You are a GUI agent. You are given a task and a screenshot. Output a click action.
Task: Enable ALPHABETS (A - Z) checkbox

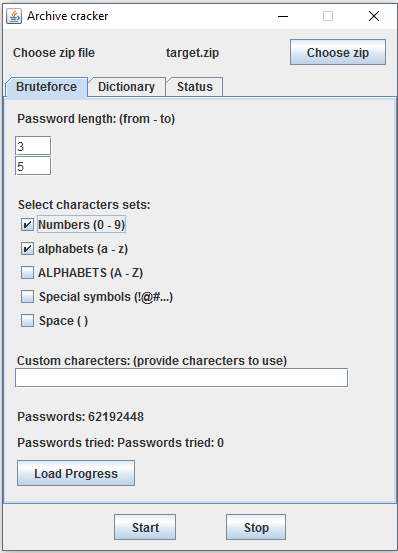pyautogui.click(x=27, y=273)
